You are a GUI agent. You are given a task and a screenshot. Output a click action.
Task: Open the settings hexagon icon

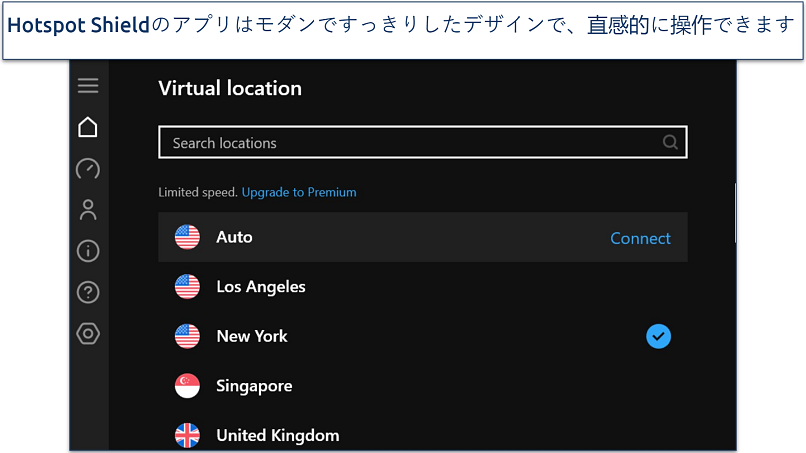tap(88, 333)
